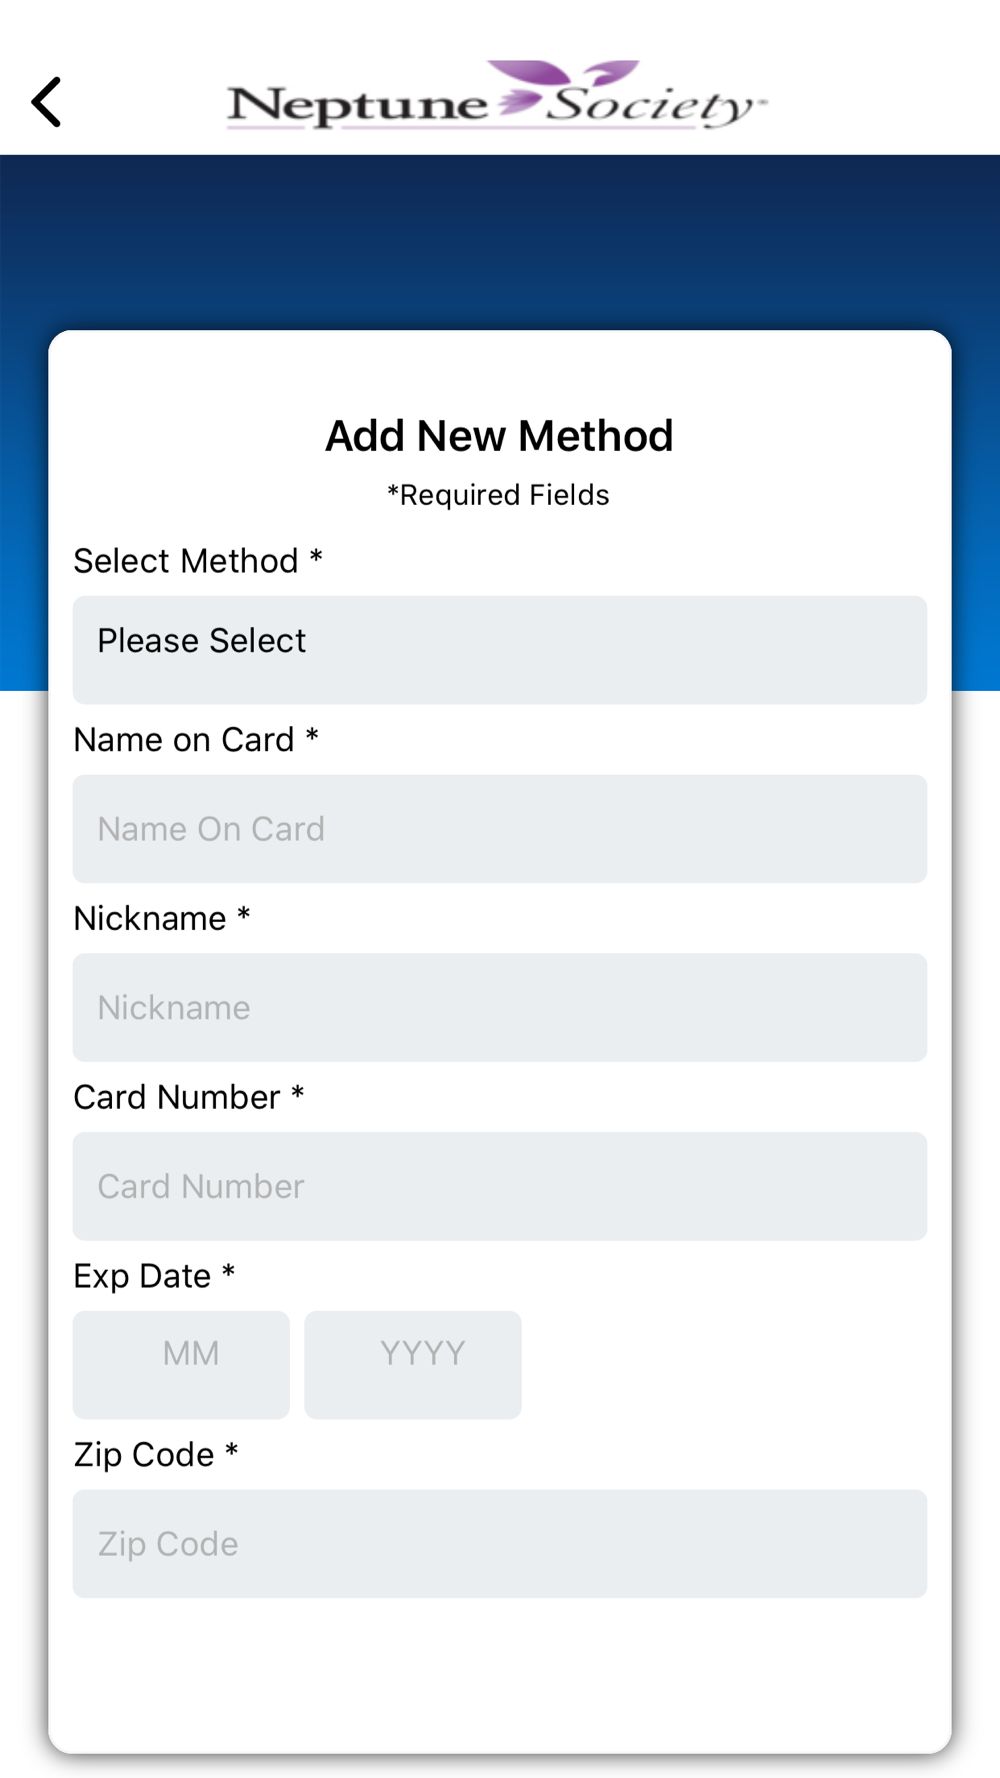Tap the Please Select placeholder text

201,640
